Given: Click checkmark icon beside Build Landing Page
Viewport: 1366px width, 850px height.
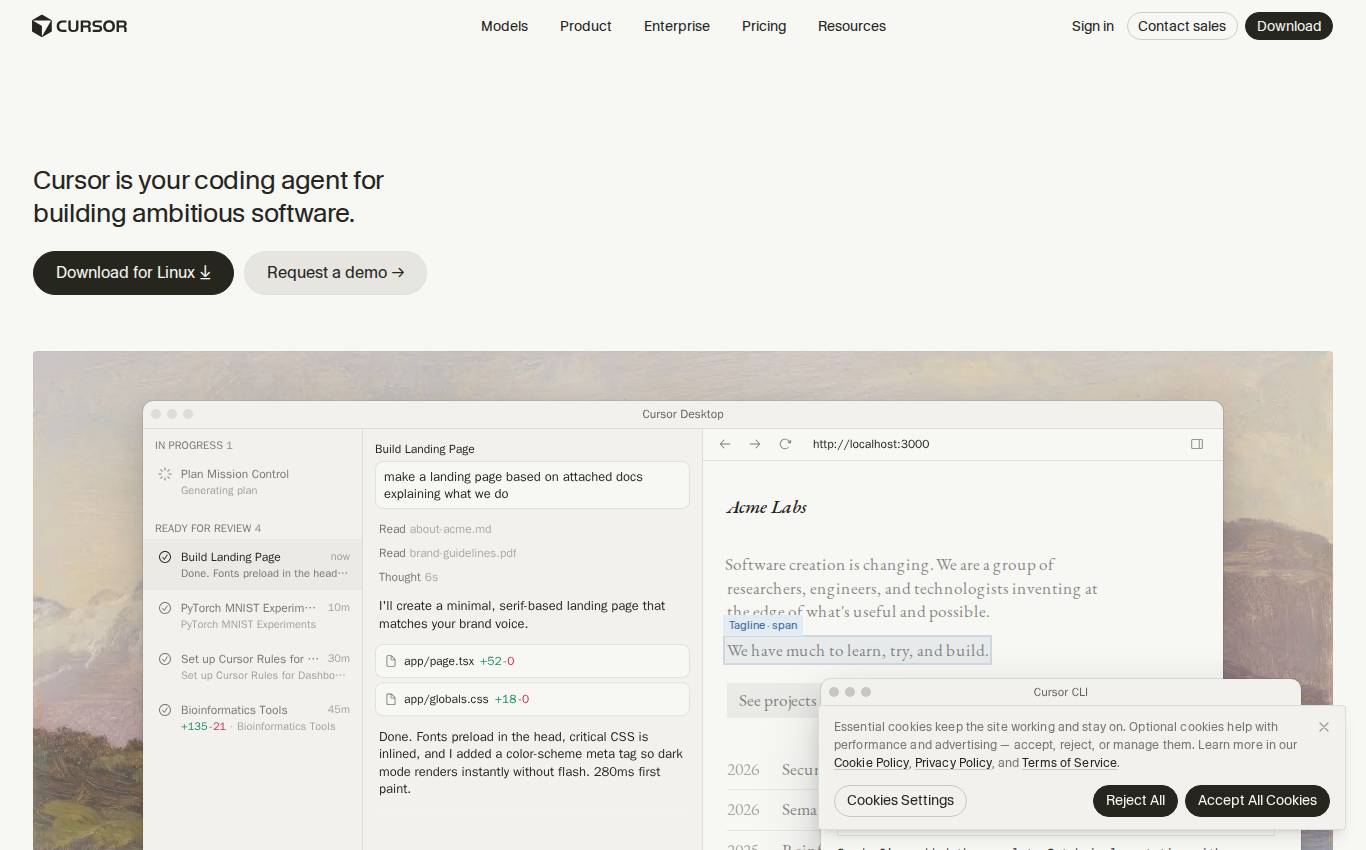Looking at the screenshot, I should [x=165, y=557].
